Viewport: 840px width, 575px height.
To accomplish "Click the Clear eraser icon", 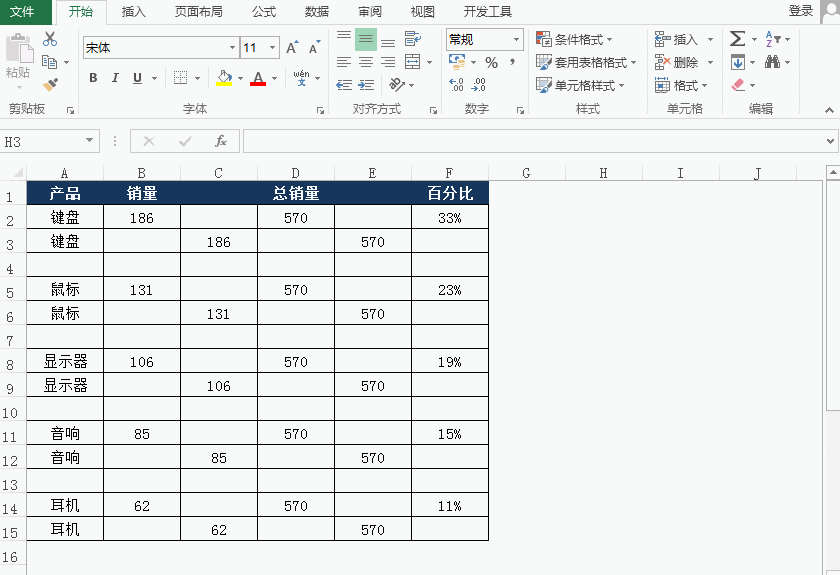I will (x=738, y=85).
